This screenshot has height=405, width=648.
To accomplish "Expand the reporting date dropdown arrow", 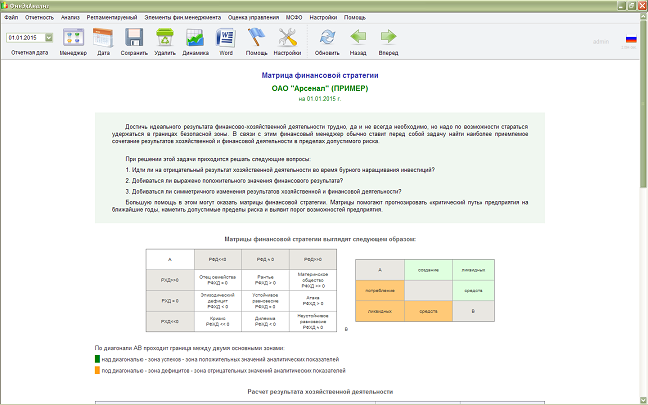I will pos(49,38).
